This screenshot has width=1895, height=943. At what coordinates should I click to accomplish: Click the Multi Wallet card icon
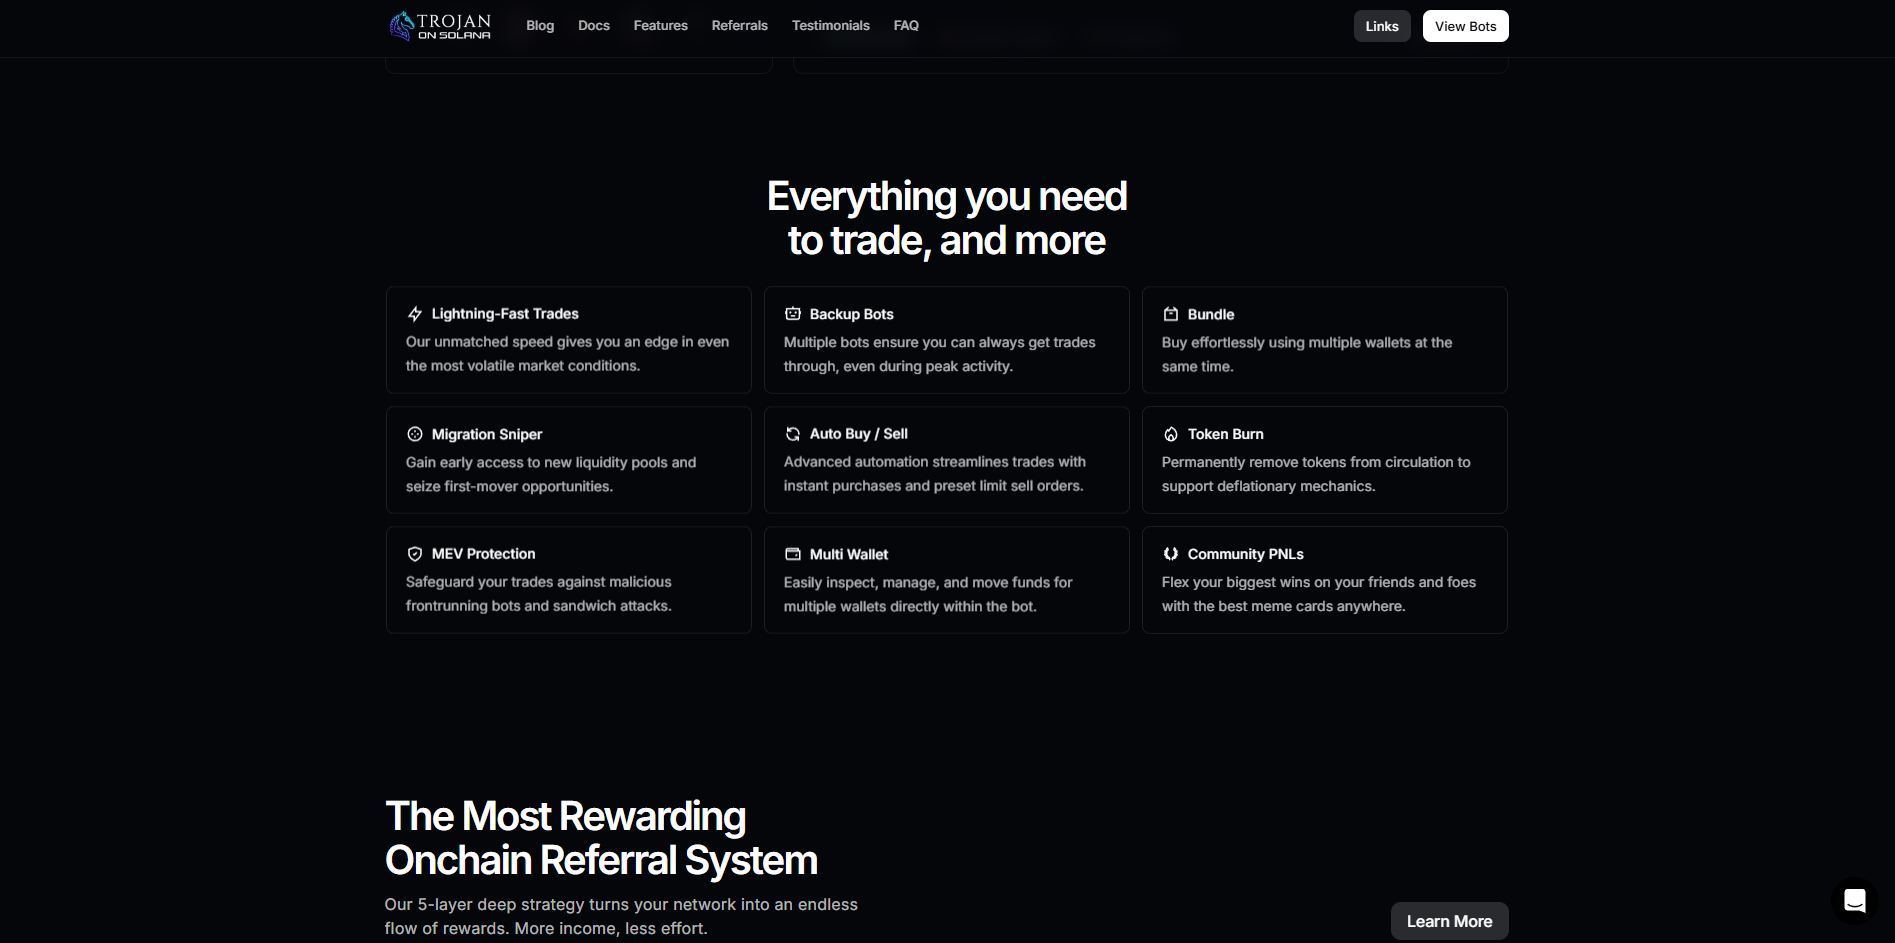(x=793, y=554)
